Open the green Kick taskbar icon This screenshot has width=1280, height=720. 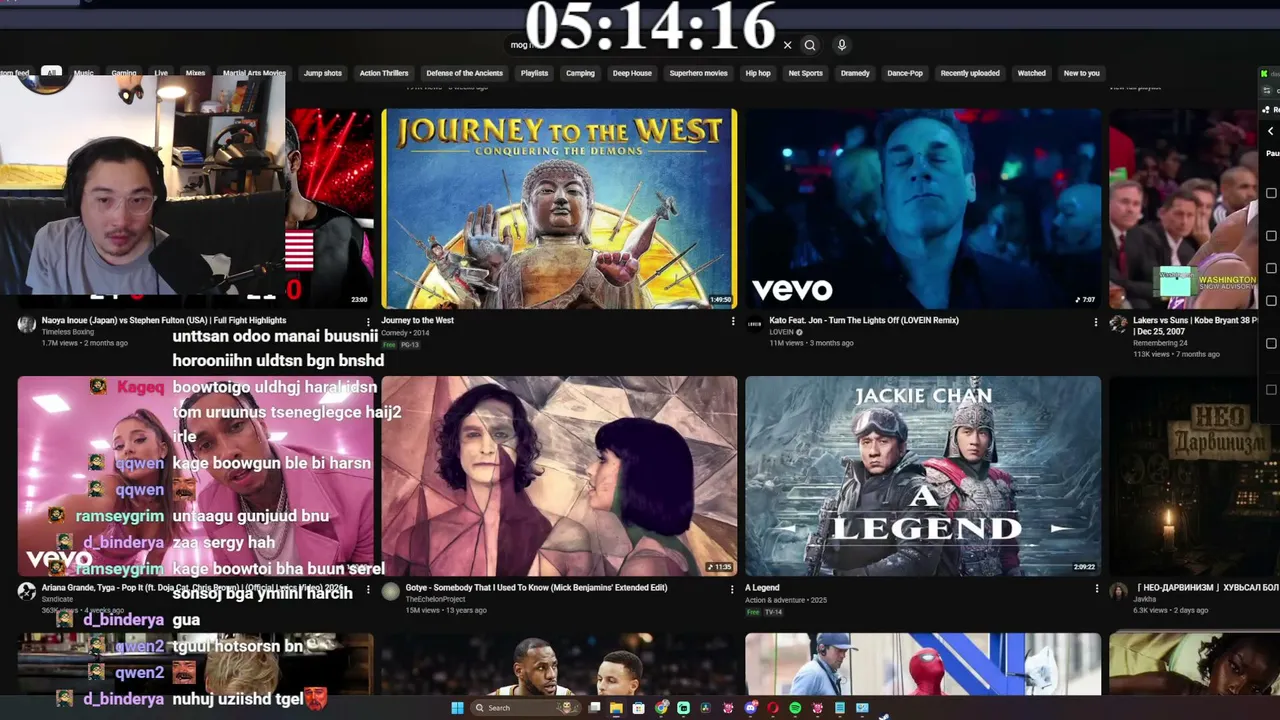click(x=683, y=708)
